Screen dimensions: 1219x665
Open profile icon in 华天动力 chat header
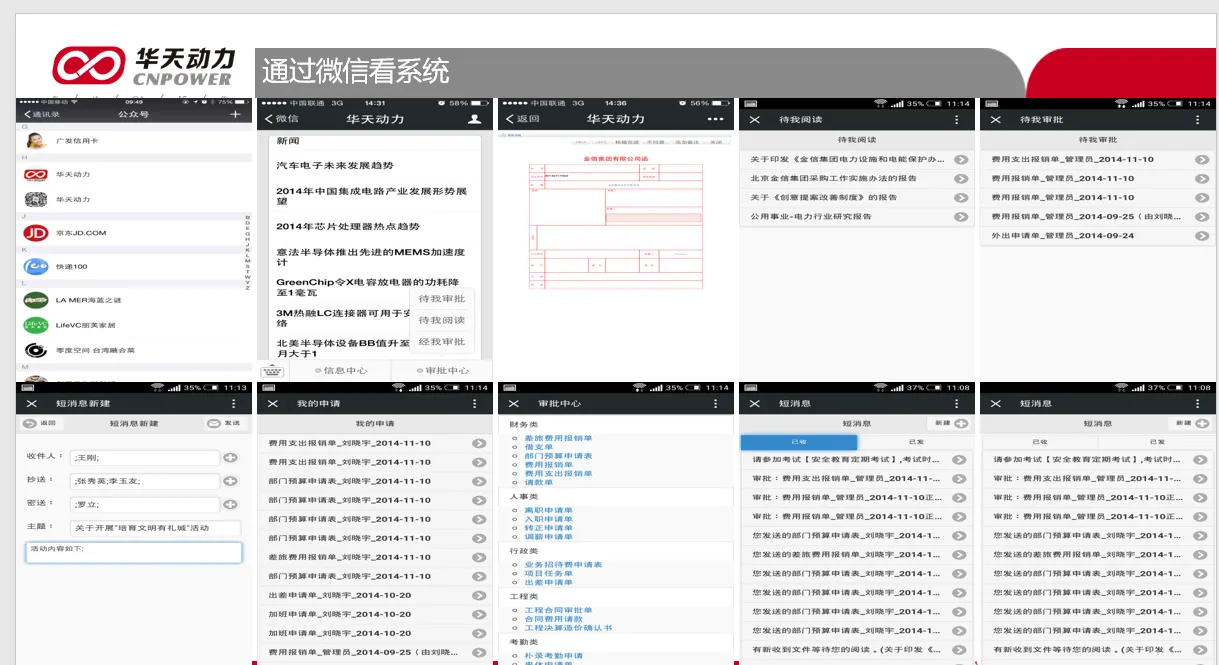click(474, 119)
